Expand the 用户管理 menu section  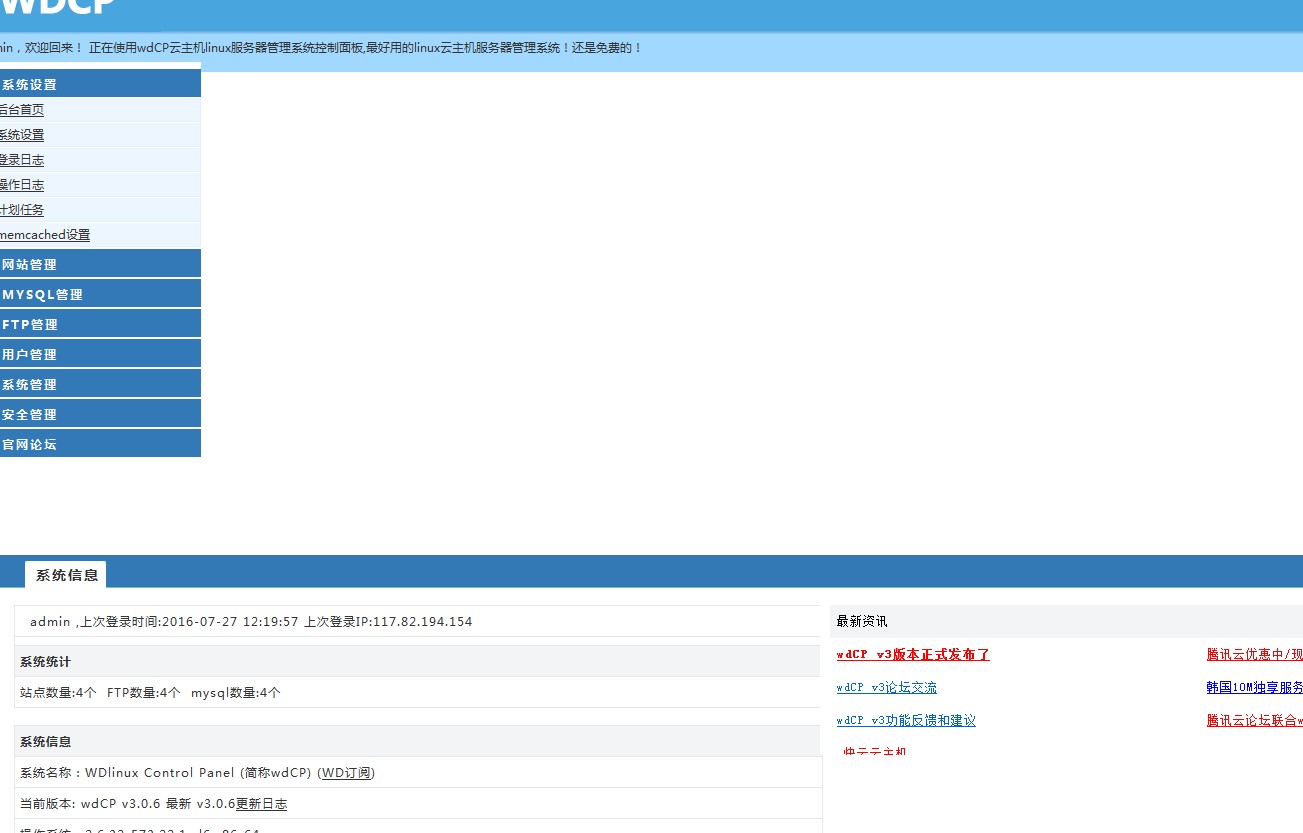coord(100,354)
